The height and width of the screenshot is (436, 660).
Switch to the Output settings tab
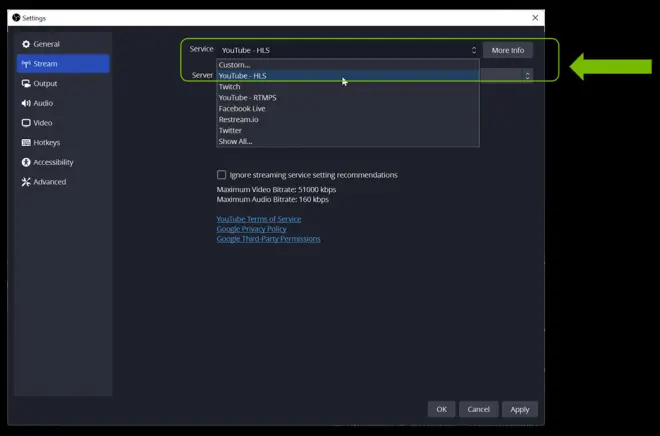coord(63,83)
